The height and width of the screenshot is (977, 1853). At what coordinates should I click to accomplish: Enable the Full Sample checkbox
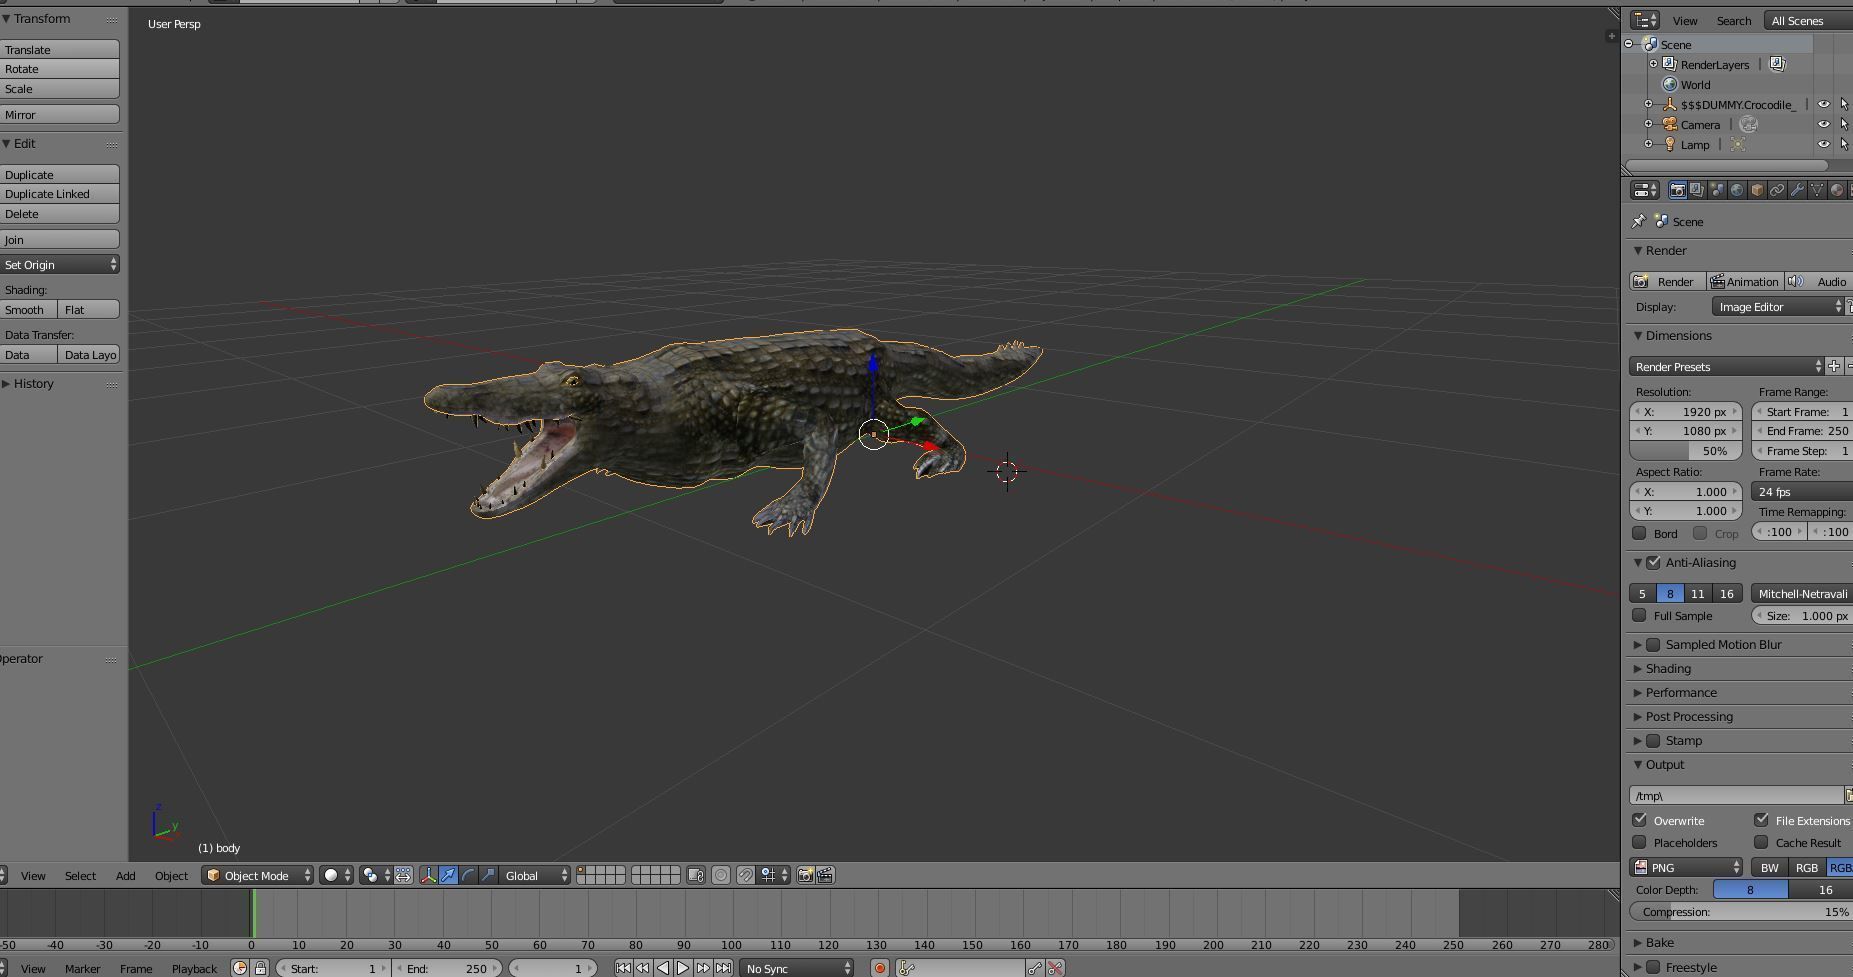(1639, 615)
